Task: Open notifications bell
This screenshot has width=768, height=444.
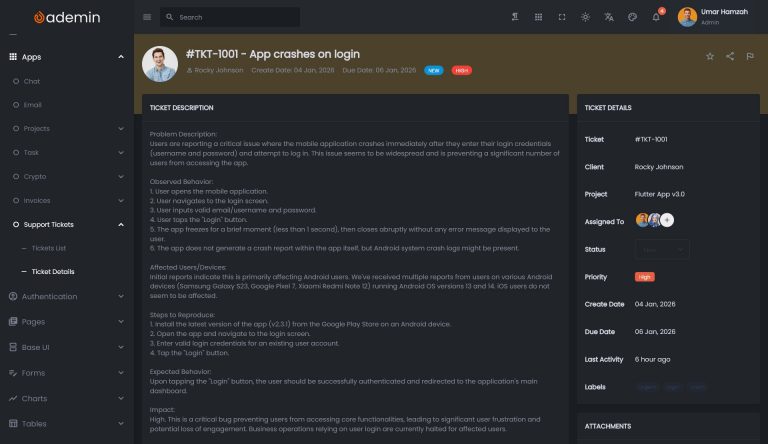Action: click(656, 17)
